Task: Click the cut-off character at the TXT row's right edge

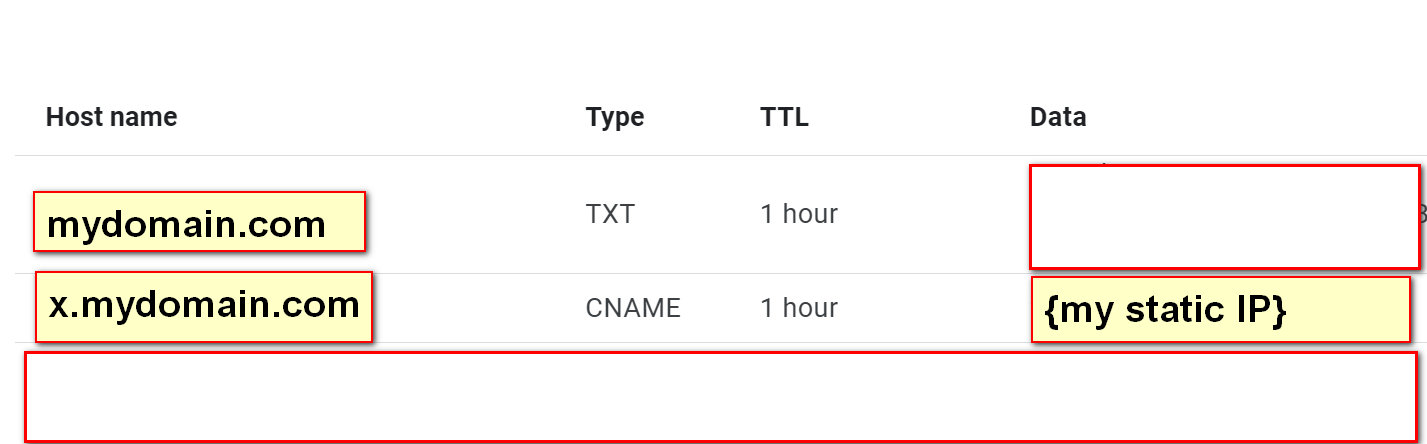Action: (x=1423, y=214)
